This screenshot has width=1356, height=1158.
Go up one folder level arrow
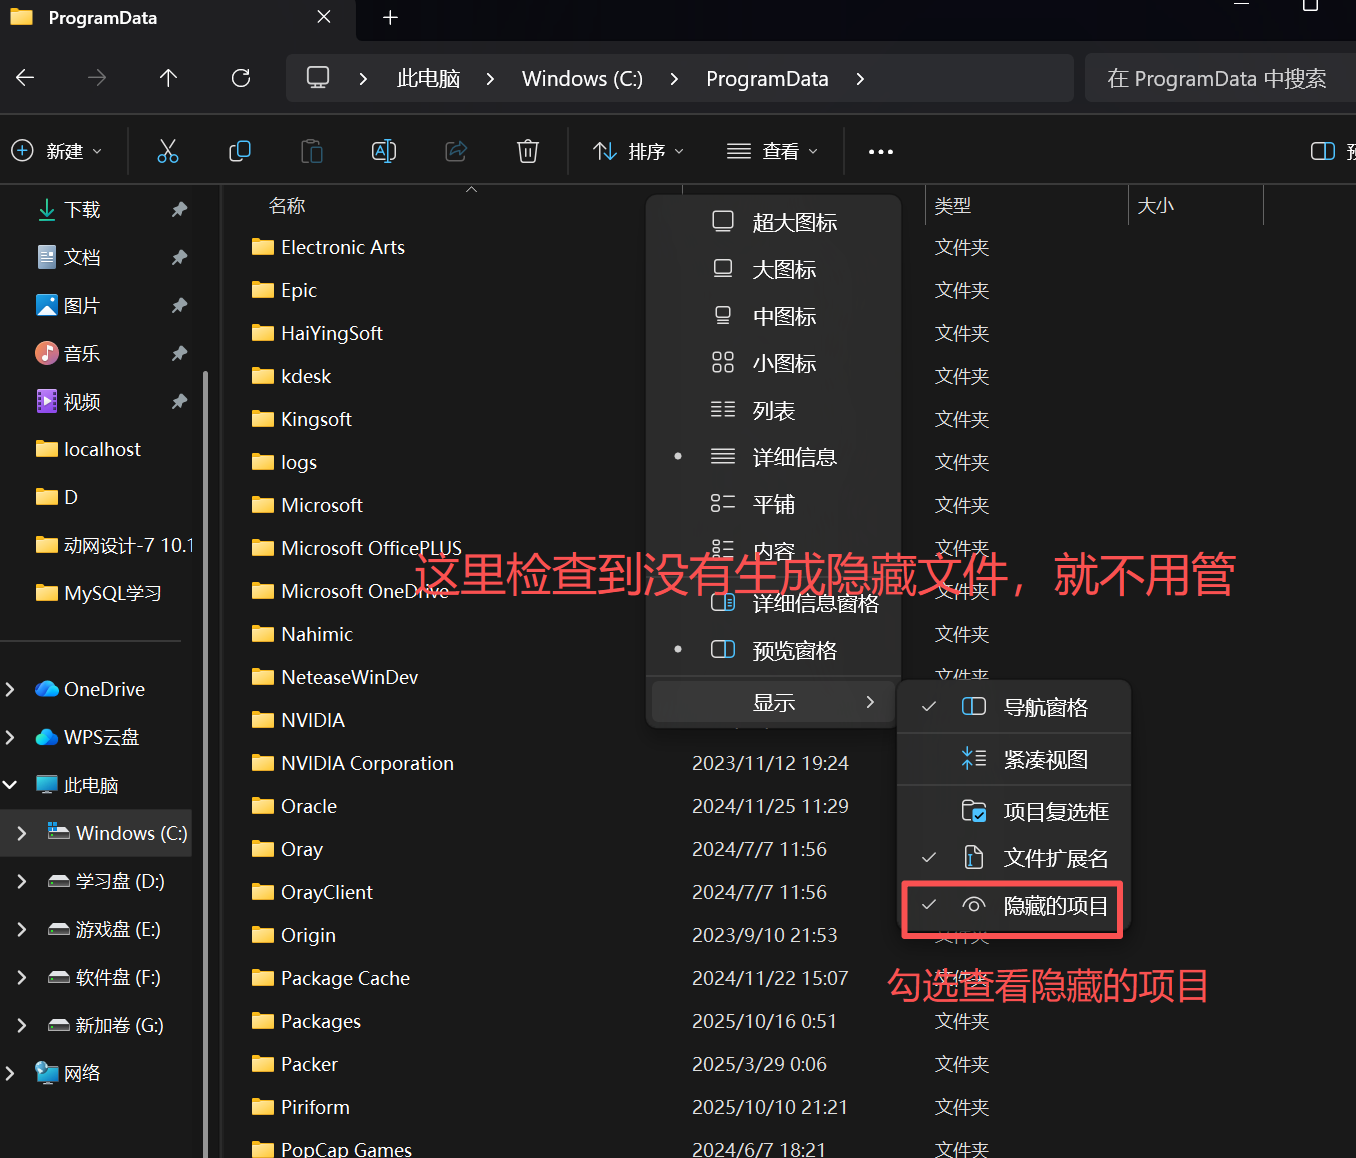tap(168, 78)
